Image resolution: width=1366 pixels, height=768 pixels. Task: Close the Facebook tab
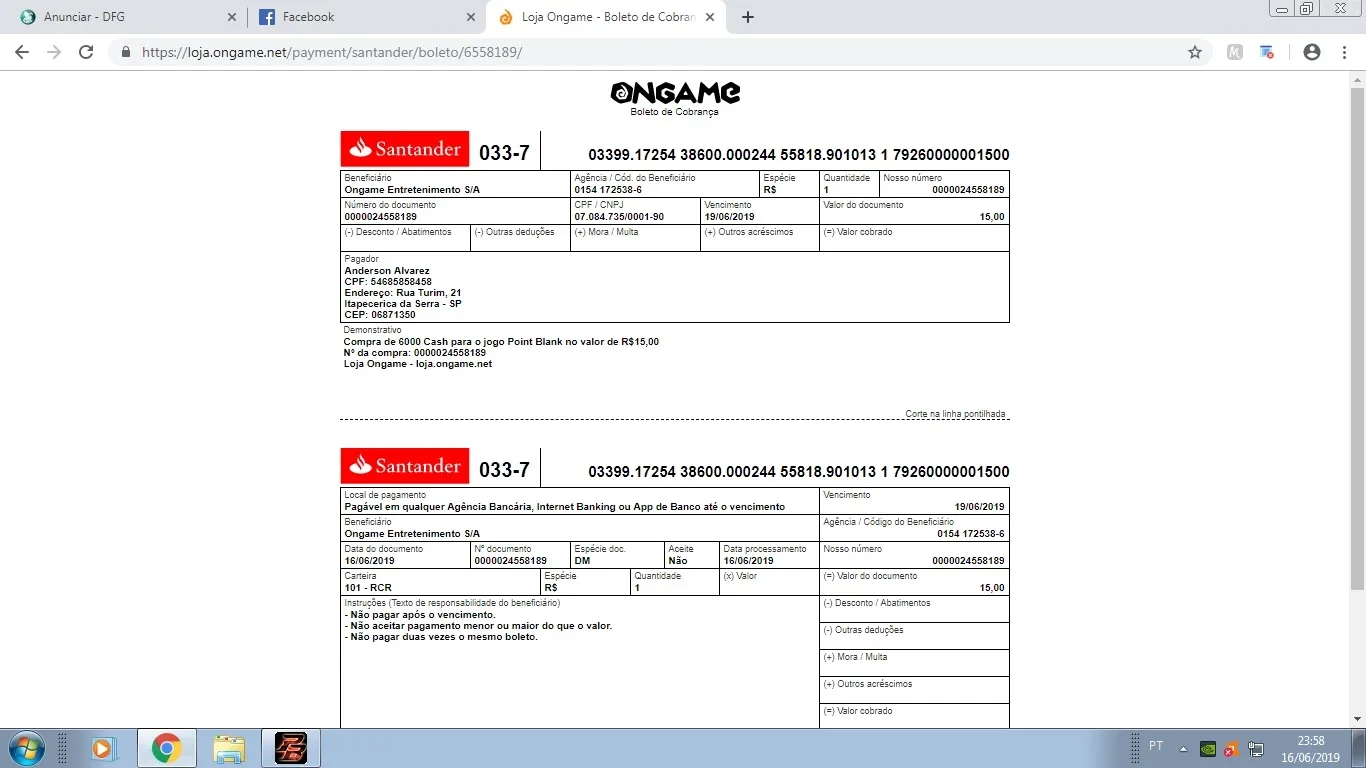click(471, 17)
